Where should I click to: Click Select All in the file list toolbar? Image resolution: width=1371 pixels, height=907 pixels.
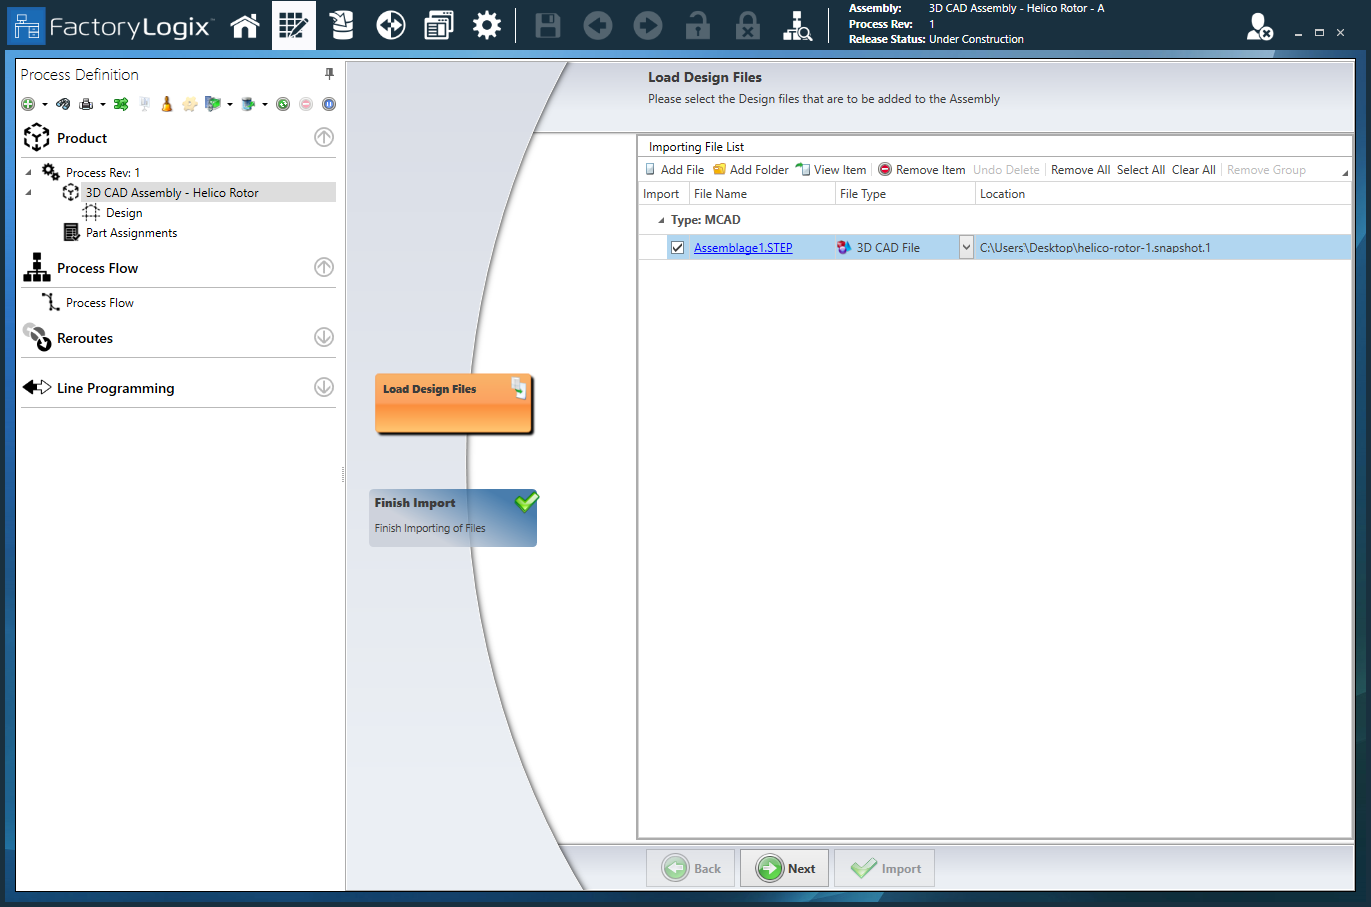1140,169
